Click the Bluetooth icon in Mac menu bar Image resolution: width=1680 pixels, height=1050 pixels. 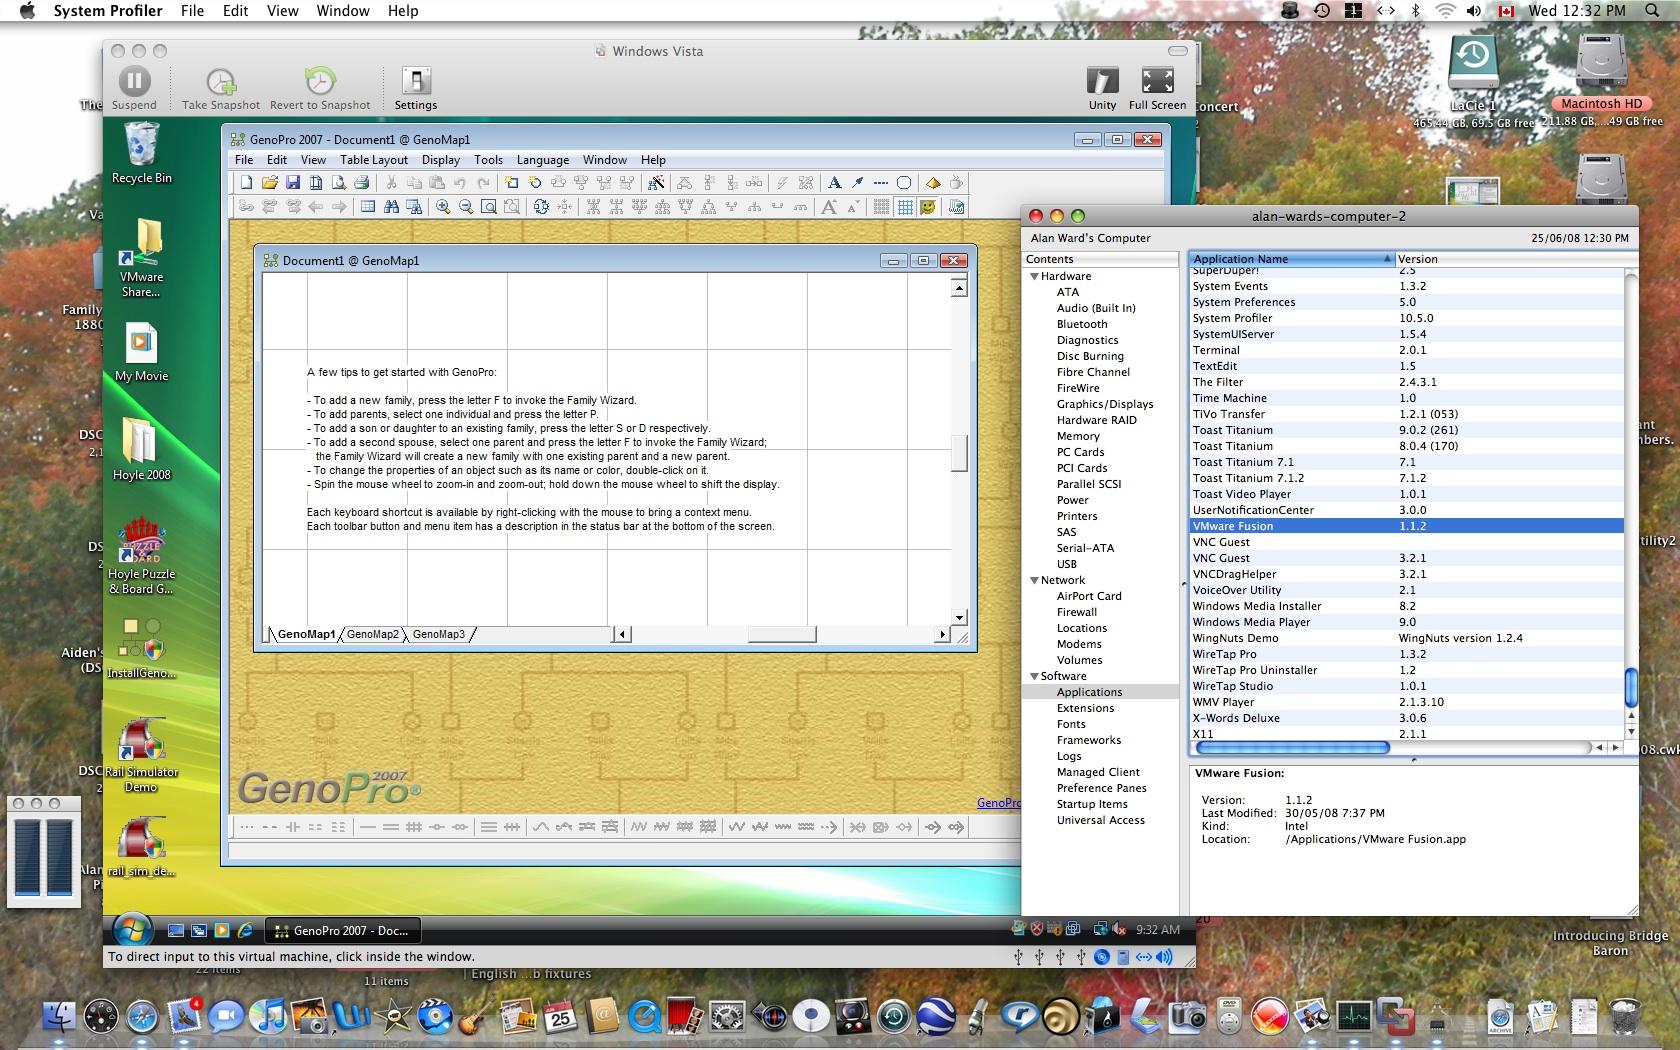pyautogui.click(x=1415, y=10)
